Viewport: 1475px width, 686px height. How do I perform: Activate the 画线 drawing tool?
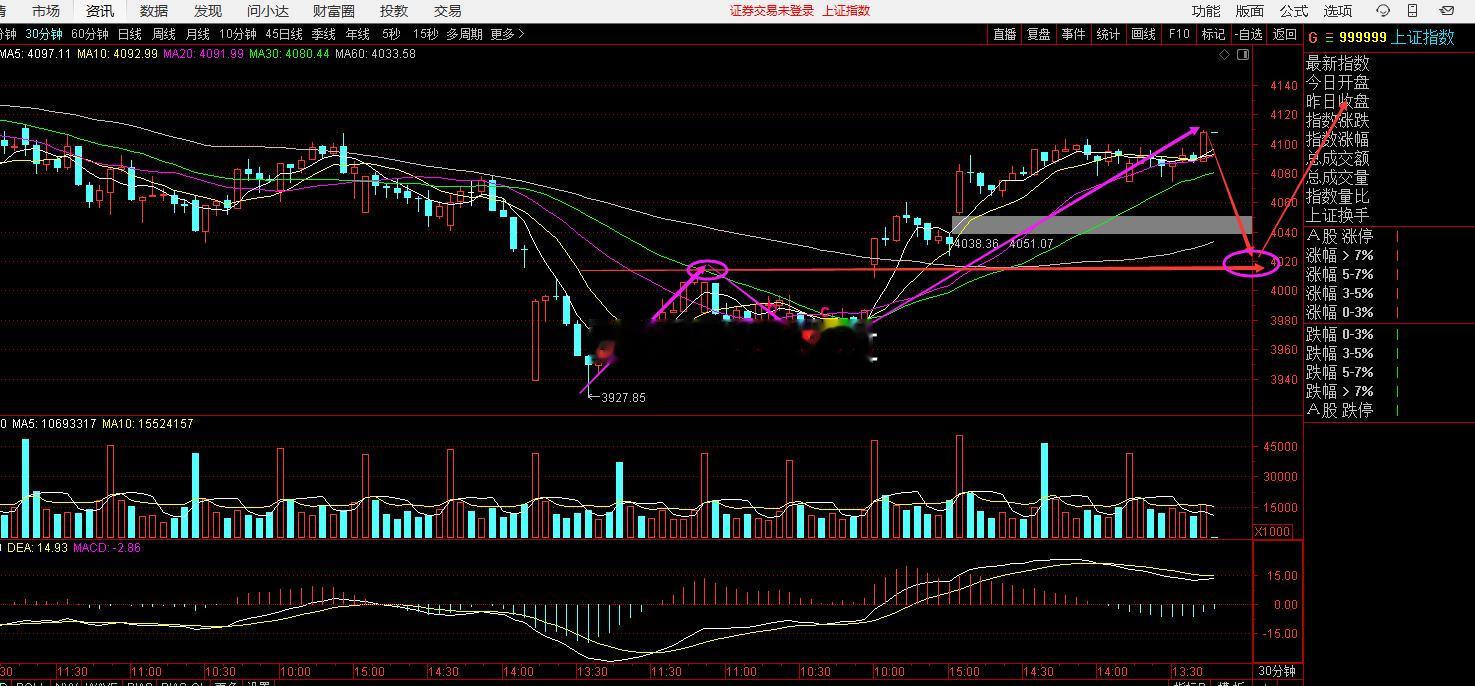click(x=1144, y=34)
